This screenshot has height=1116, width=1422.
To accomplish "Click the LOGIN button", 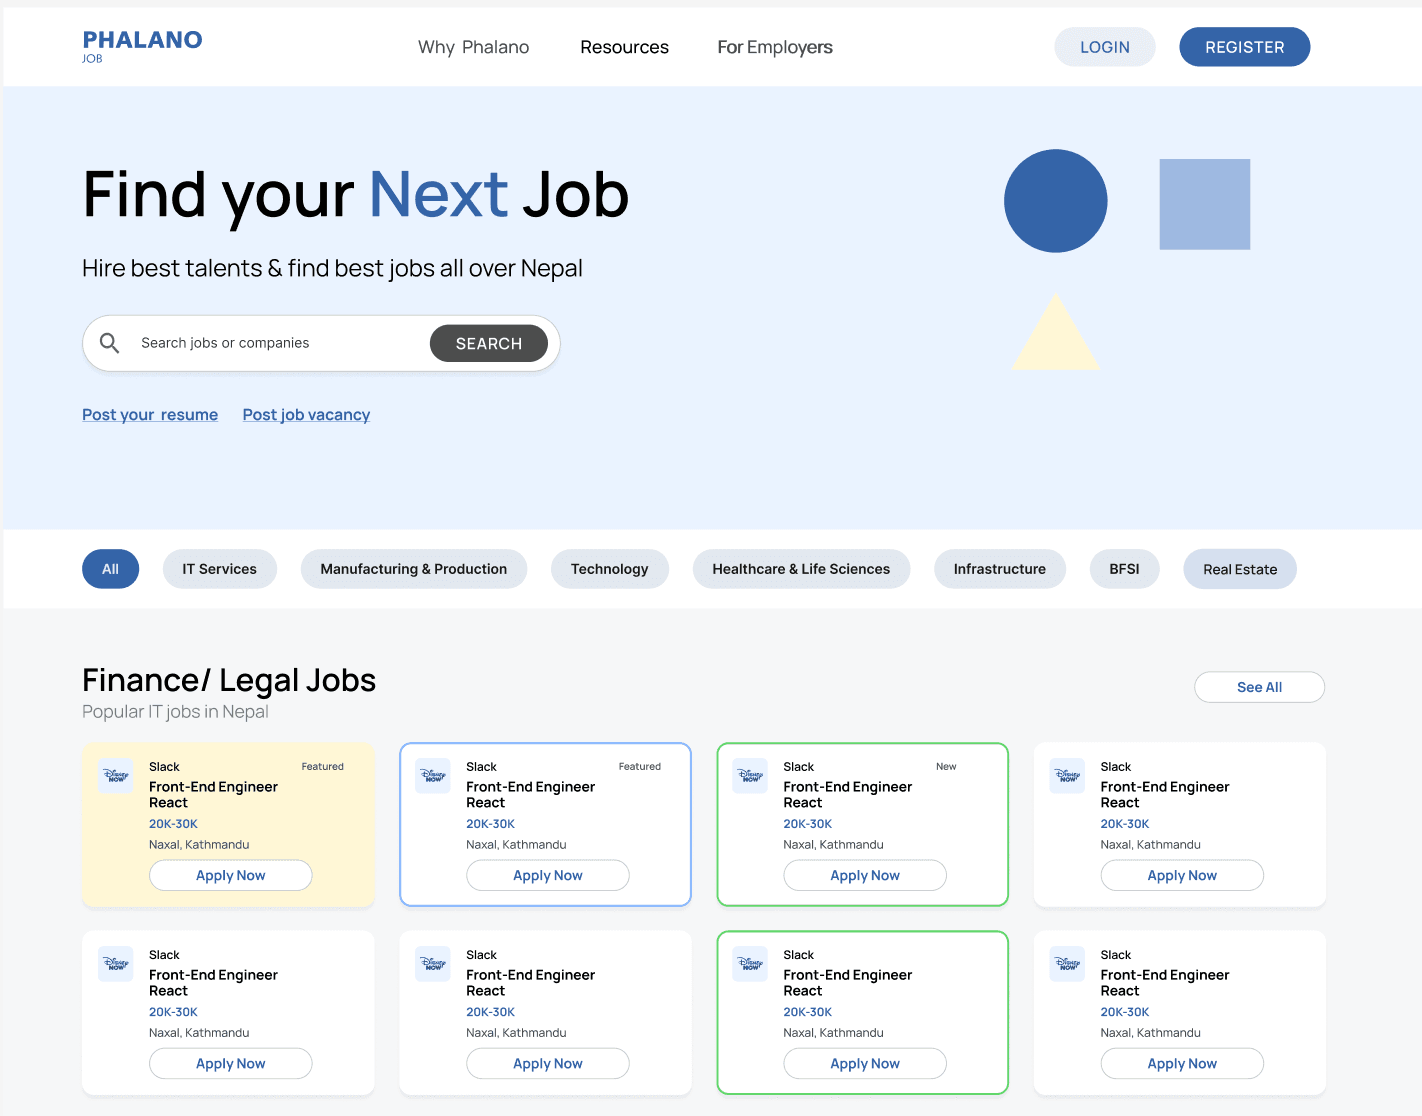I will pyautogui.click(x=1104, y=47).
